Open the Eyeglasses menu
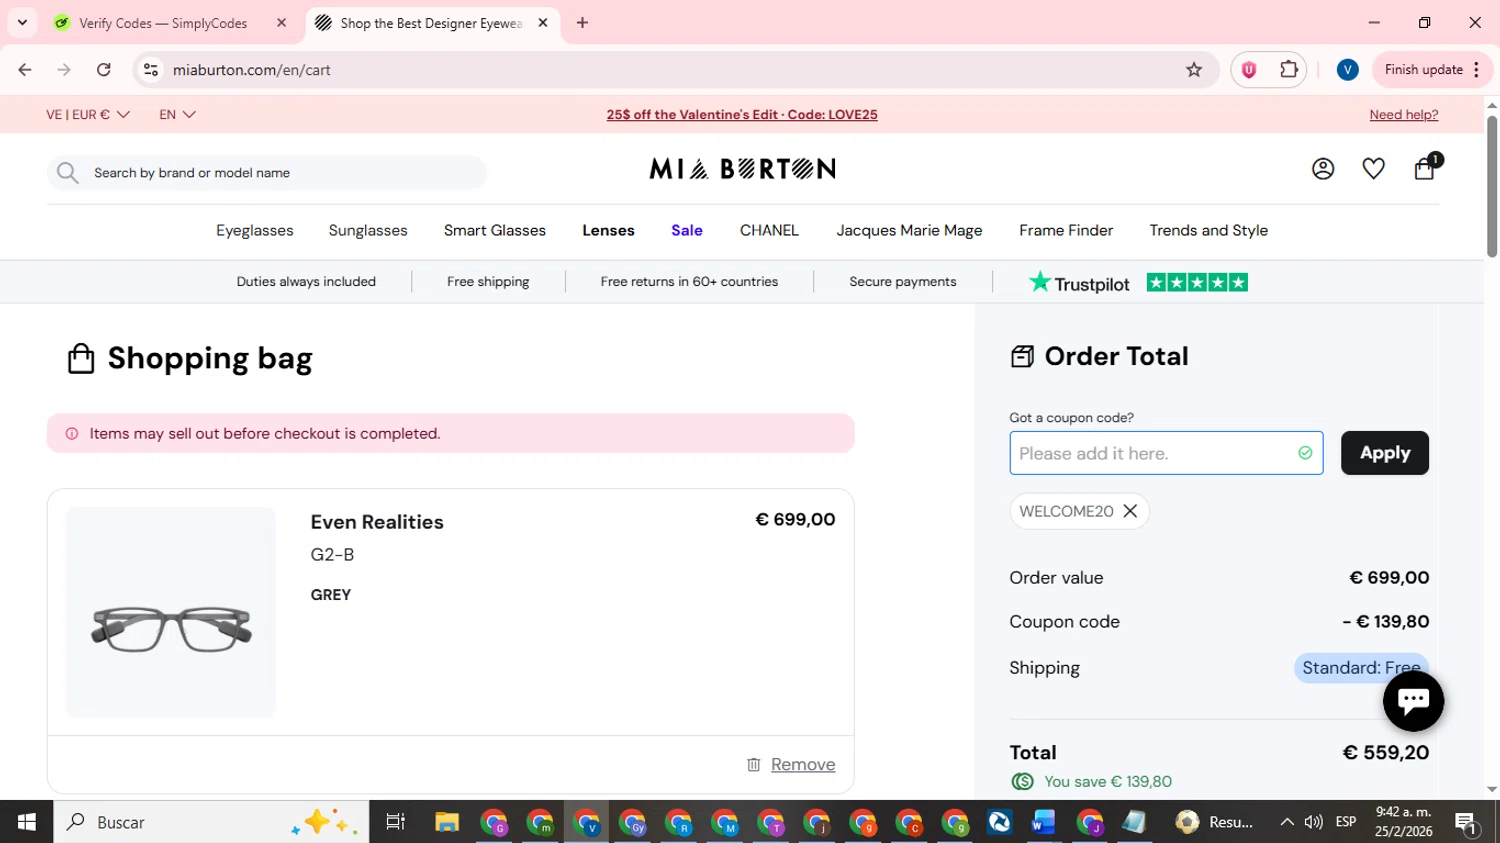 point(255,231)
